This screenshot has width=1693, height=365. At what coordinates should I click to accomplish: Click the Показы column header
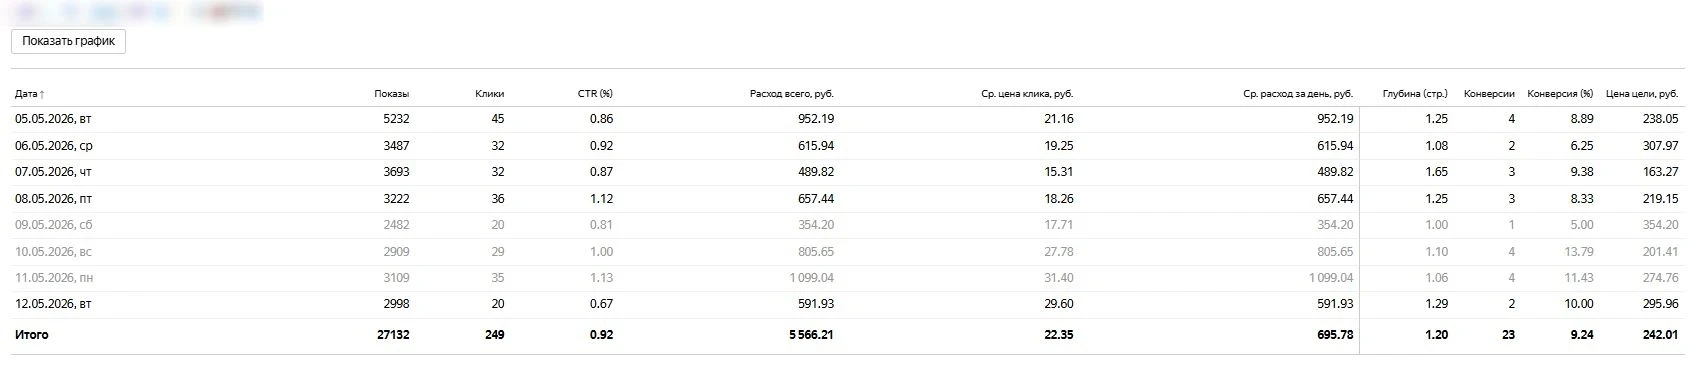(392, 94)
